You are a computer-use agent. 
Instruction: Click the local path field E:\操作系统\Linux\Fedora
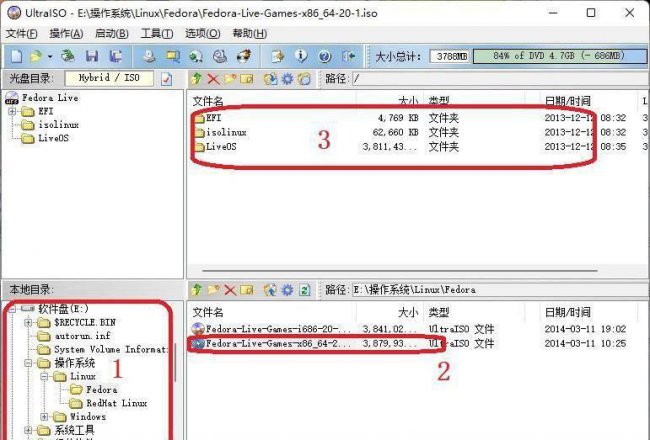pyautogui.click(x=500, y=289)
